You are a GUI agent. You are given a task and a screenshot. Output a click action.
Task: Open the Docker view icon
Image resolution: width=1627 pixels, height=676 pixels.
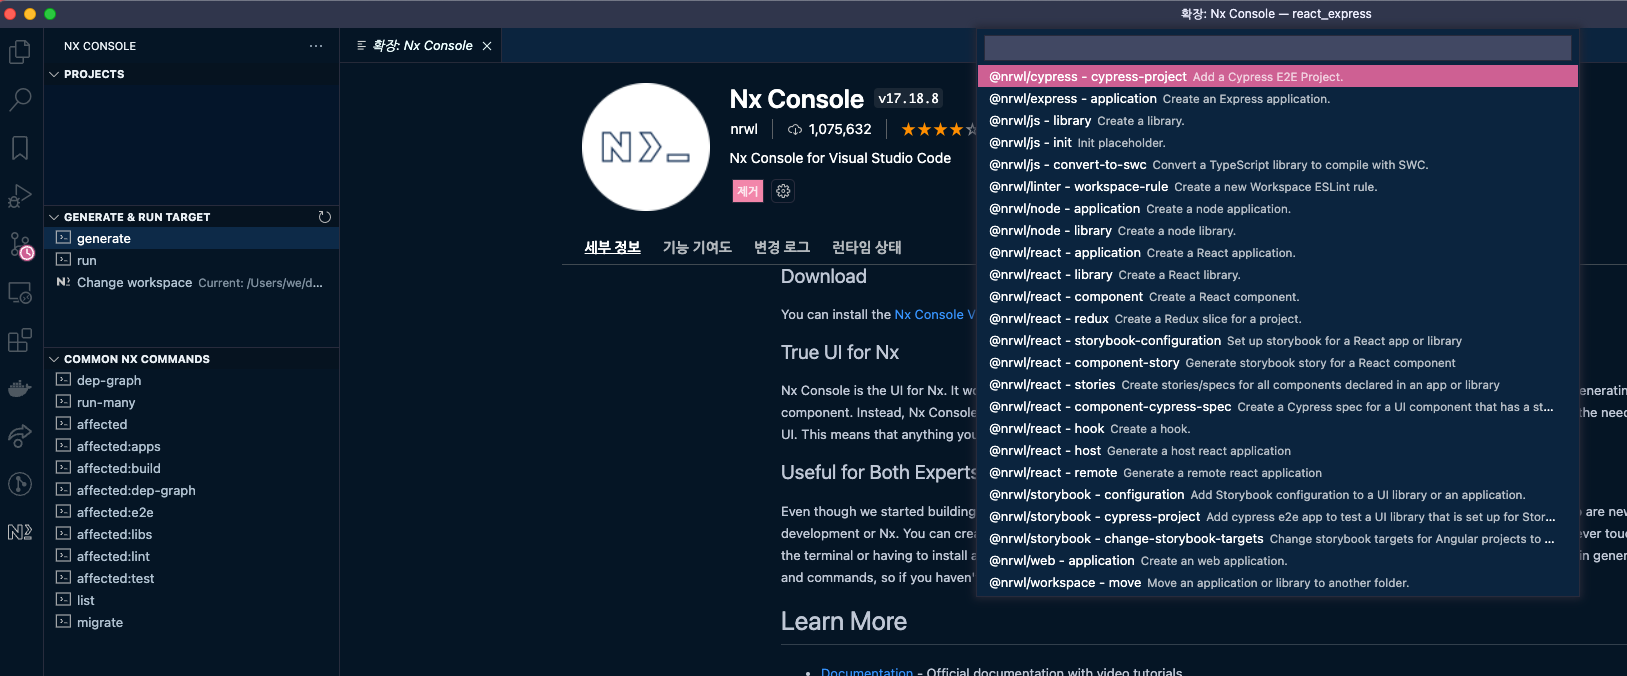tap(20, 388)
